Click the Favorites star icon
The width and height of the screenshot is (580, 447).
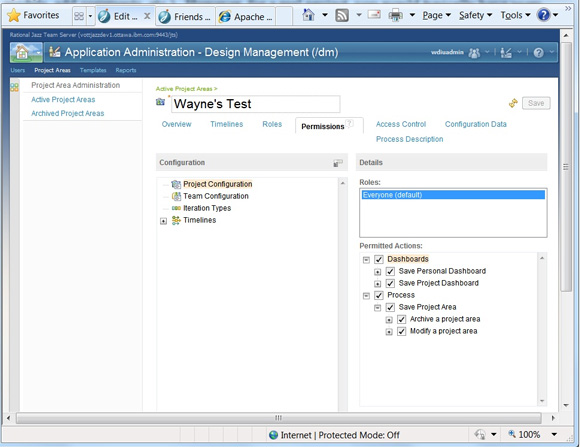(13, 16)
